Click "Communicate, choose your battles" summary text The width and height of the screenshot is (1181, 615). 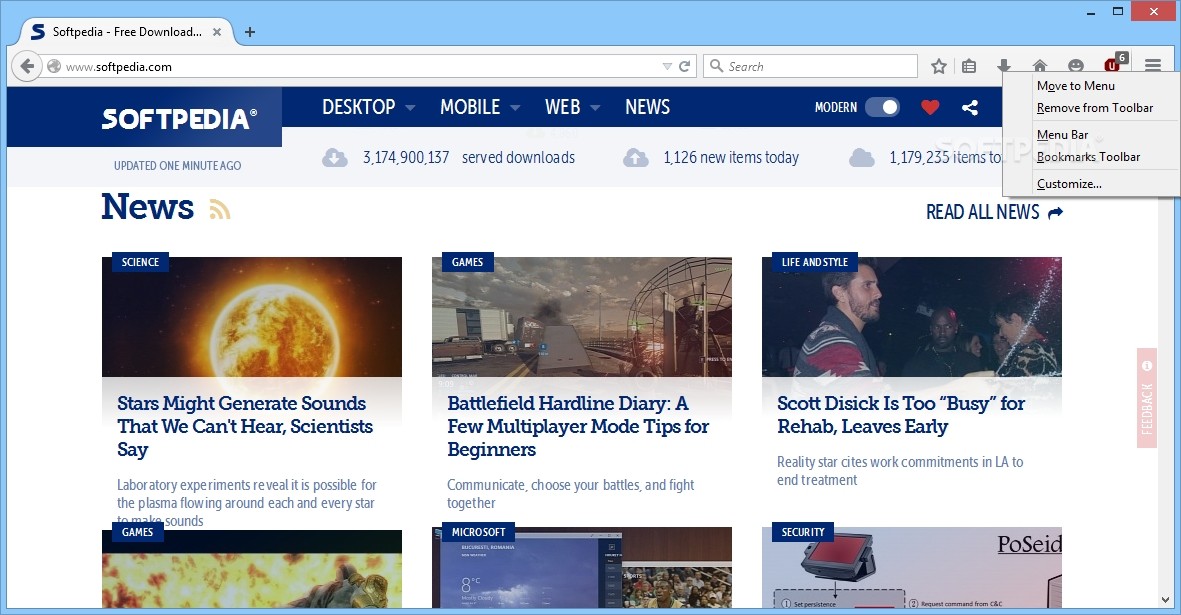(x=570, y=494)
